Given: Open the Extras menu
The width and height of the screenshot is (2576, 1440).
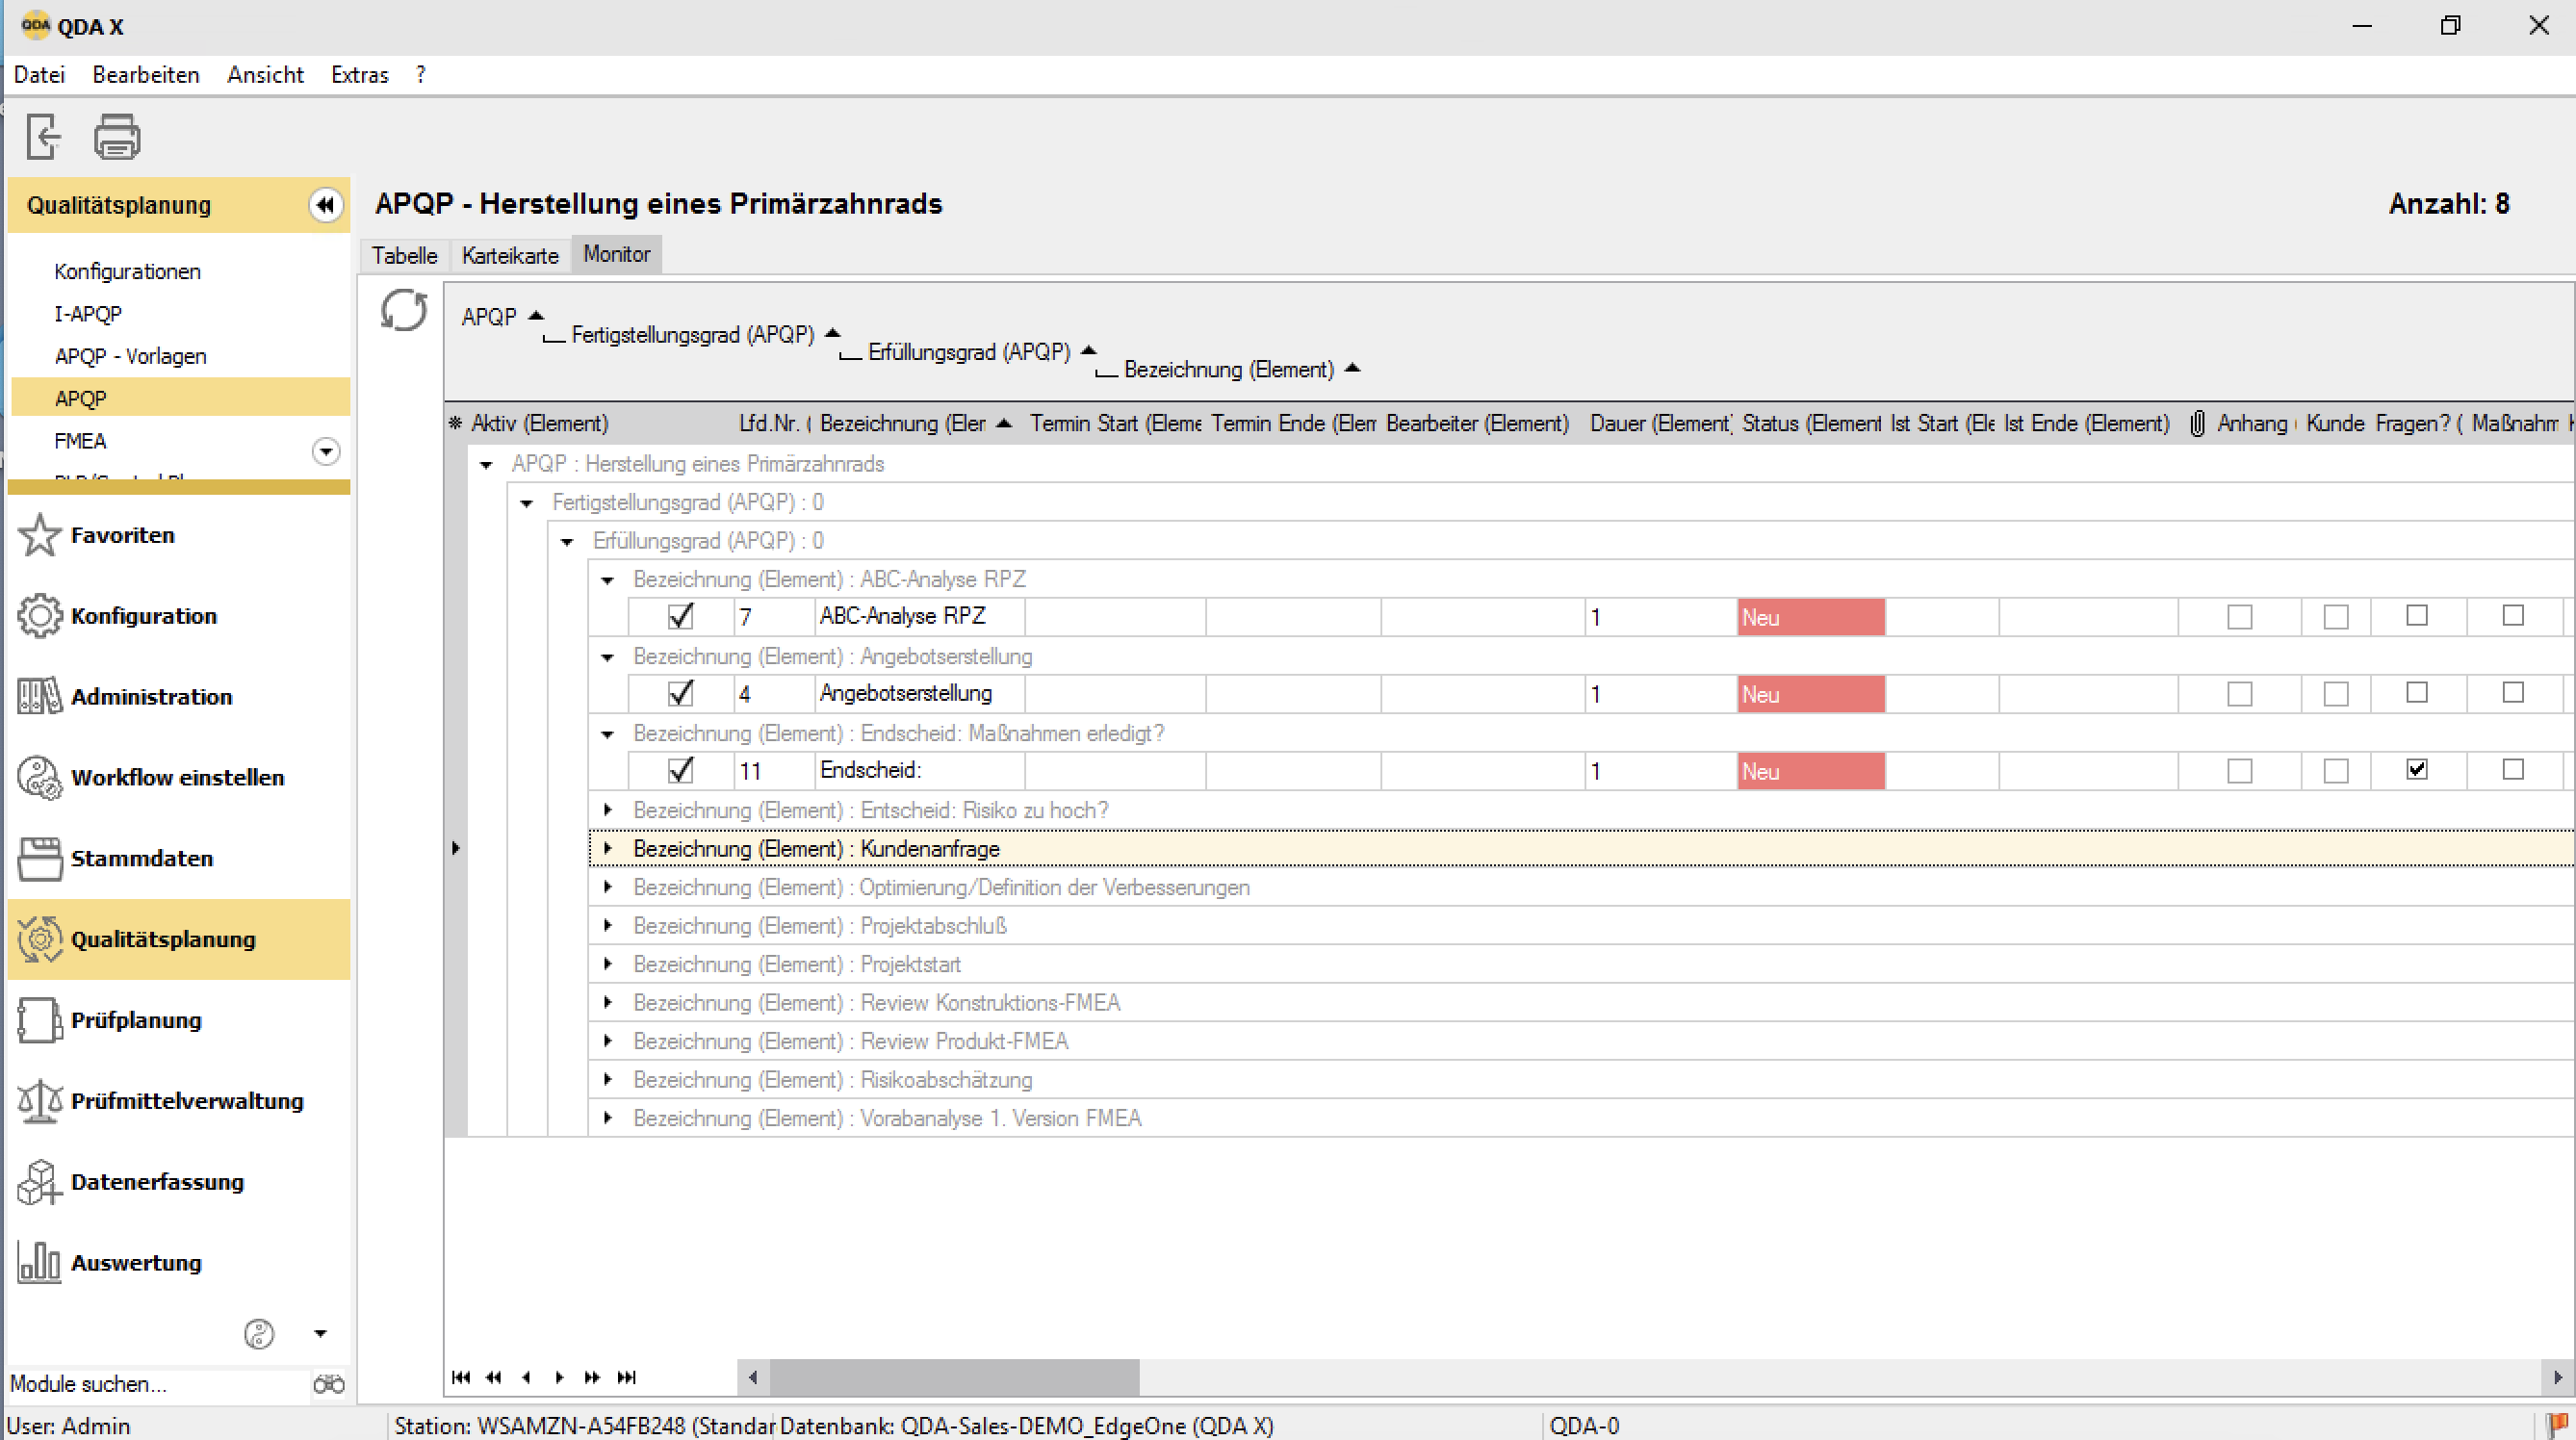Looking at the screenshot, I should click(359, 75).
